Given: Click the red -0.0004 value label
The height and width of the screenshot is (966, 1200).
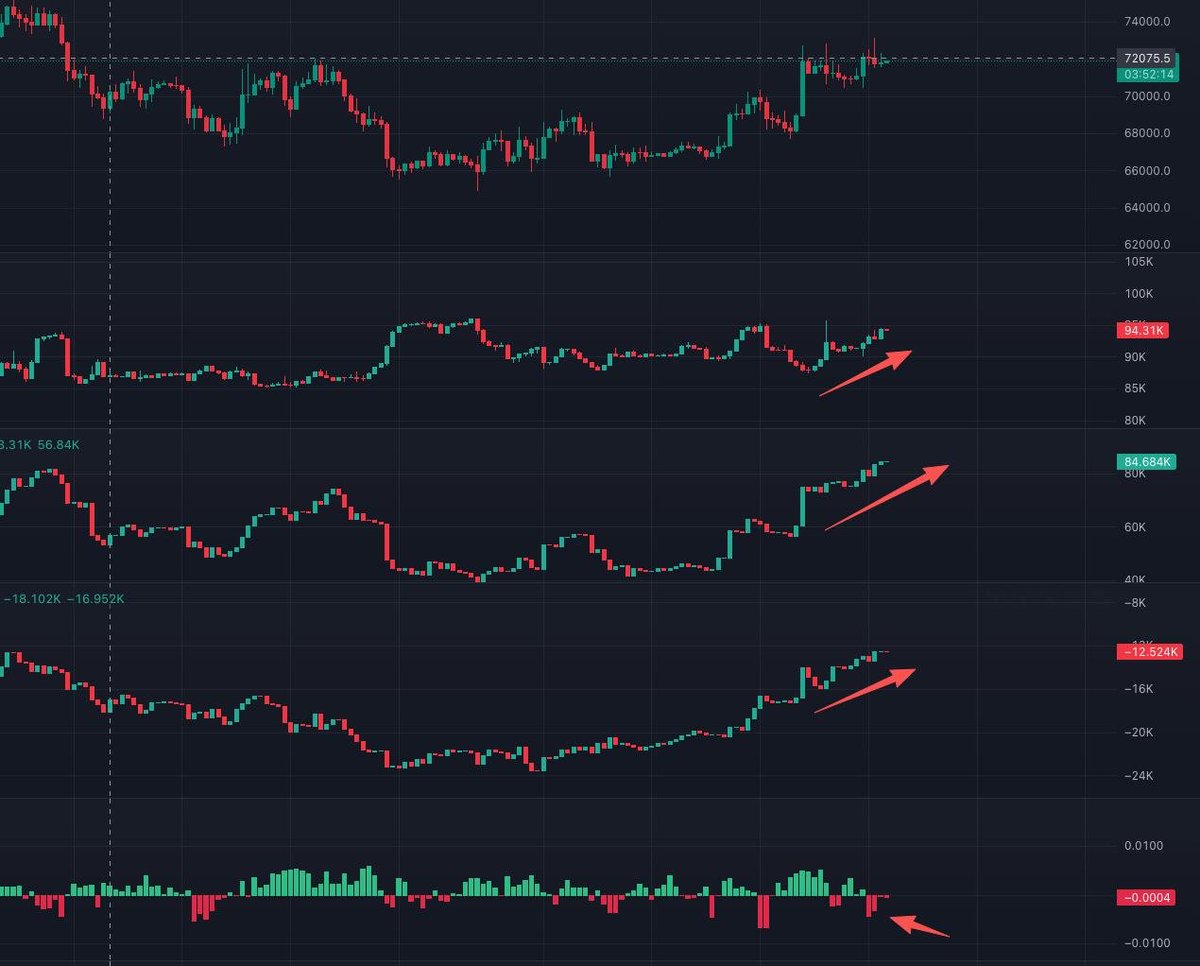Looking at the screenshot, I should [1146, 897].
